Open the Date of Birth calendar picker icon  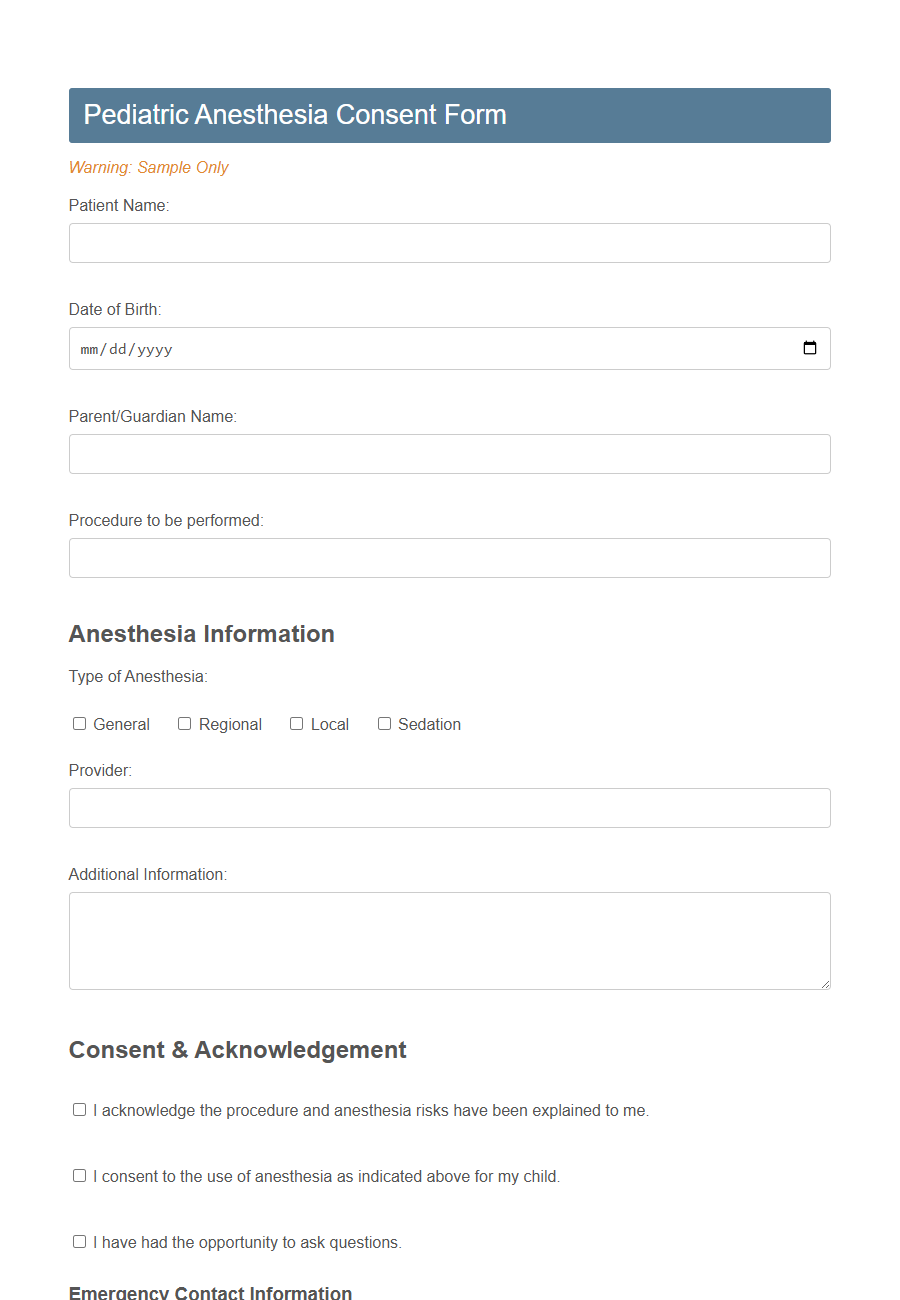coord(809,348)
